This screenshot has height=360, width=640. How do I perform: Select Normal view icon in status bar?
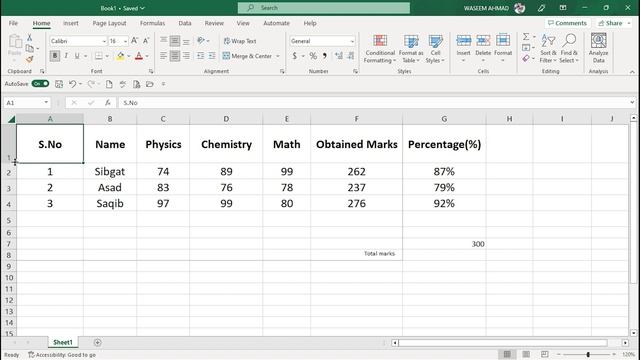point(507,354)
